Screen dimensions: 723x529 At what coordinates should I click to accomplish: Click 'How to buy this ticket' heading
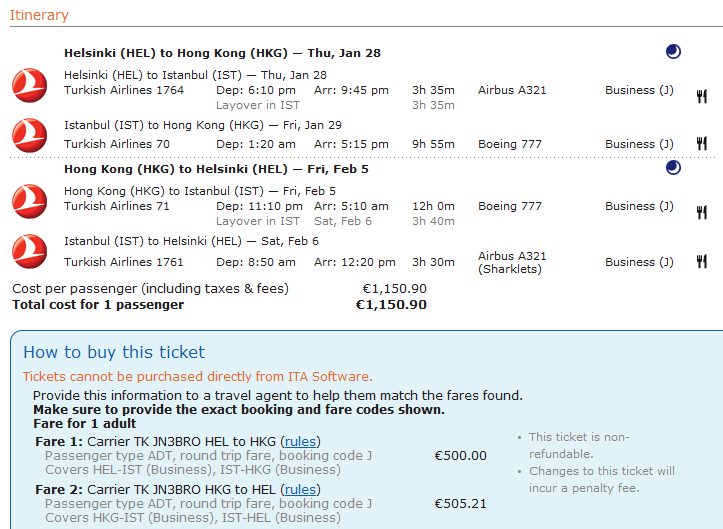[x=114, y=352]
